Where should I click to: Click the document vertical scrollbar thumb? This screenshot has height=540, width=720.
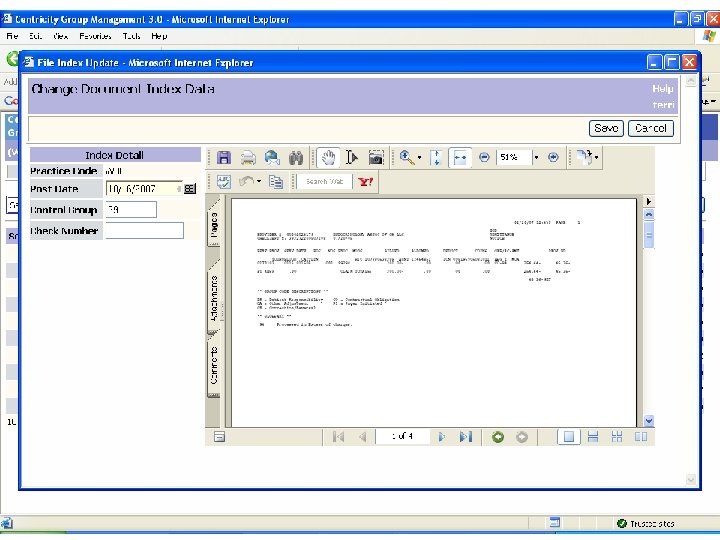648,235
